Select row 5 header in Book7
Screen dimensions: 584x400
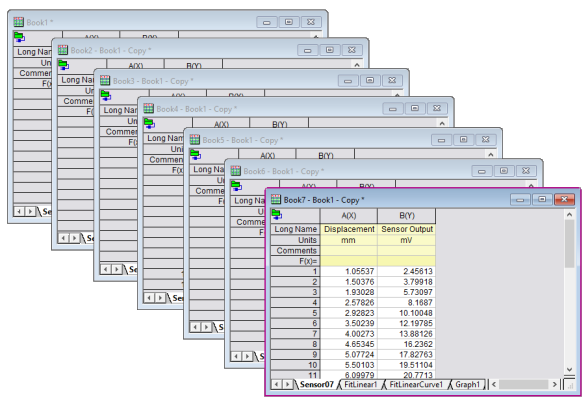pyautogui.click(x=295, y=313)
